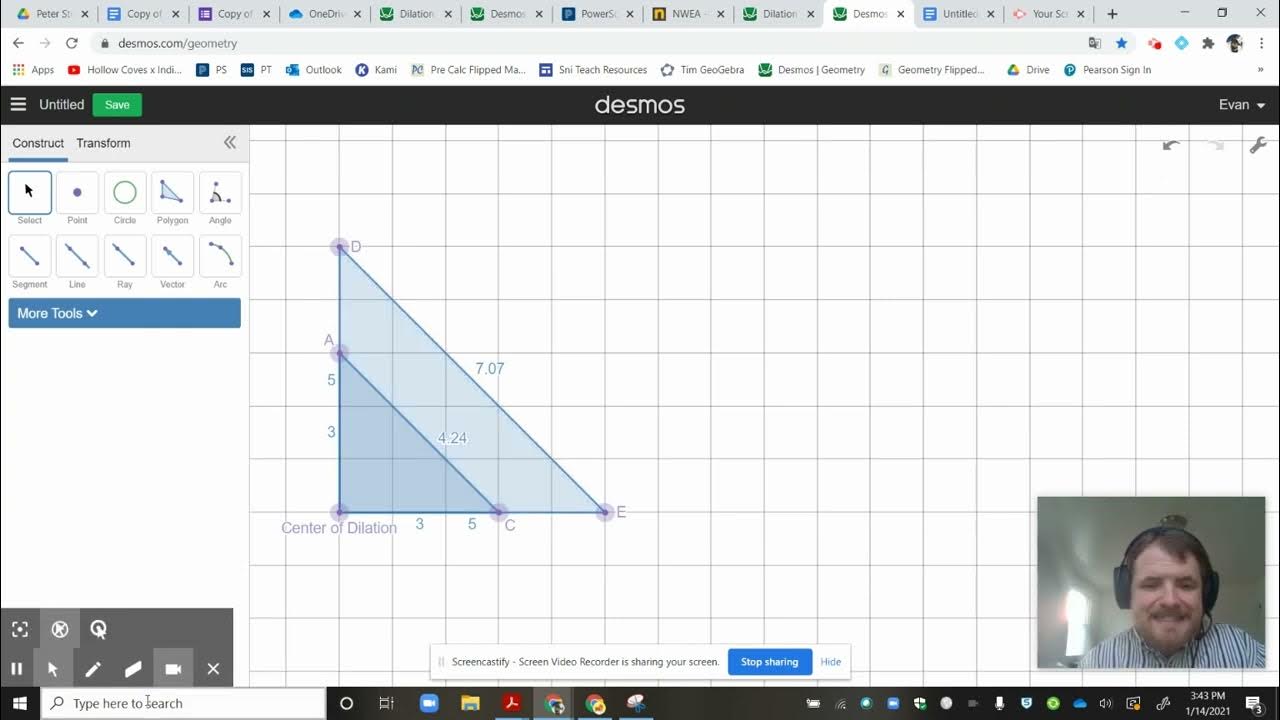The image size is (1280, 720).
Task: Open File Explorer from the taskbar
Action: pos(470,703)
